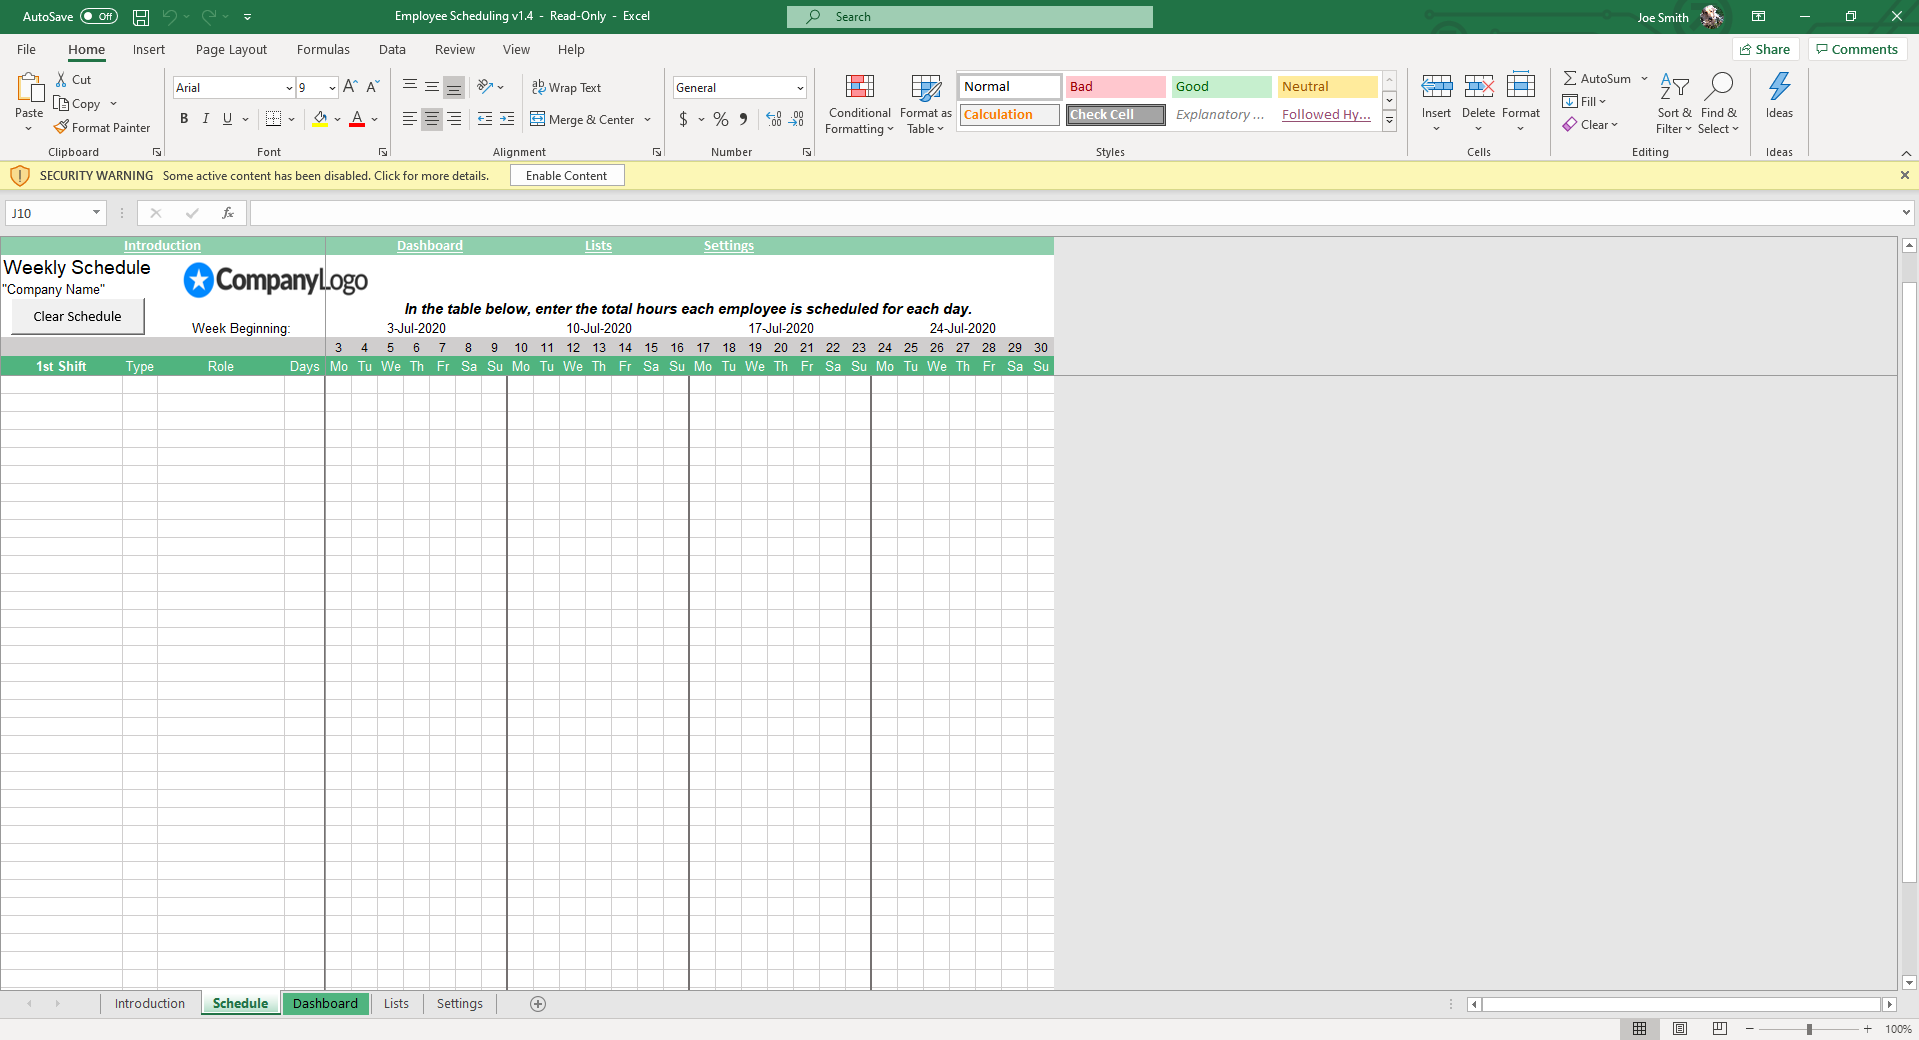Viewport: 1919px width, 1040px height.
Task: Open the Comments button
Action: (x=1858, y=49)
